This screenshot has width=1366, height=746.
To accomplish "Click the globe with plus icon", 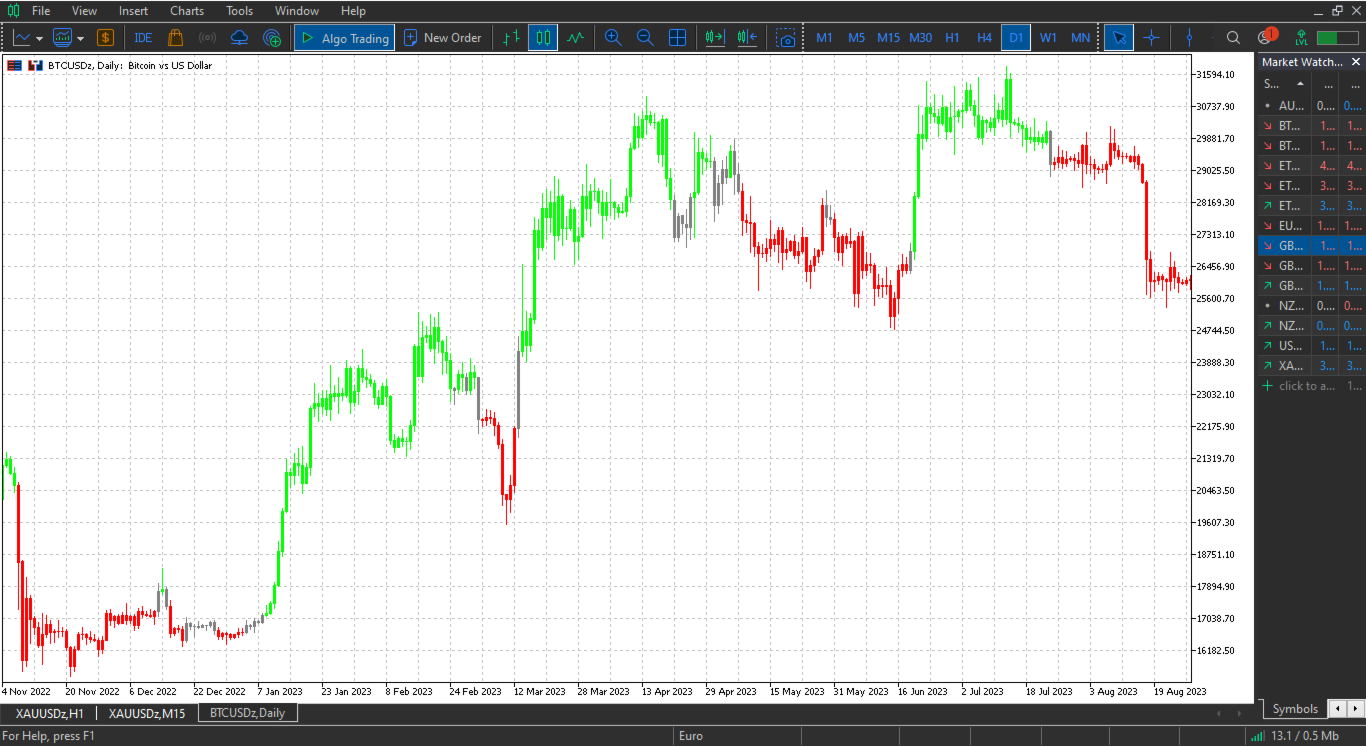I will pos(272,38).
